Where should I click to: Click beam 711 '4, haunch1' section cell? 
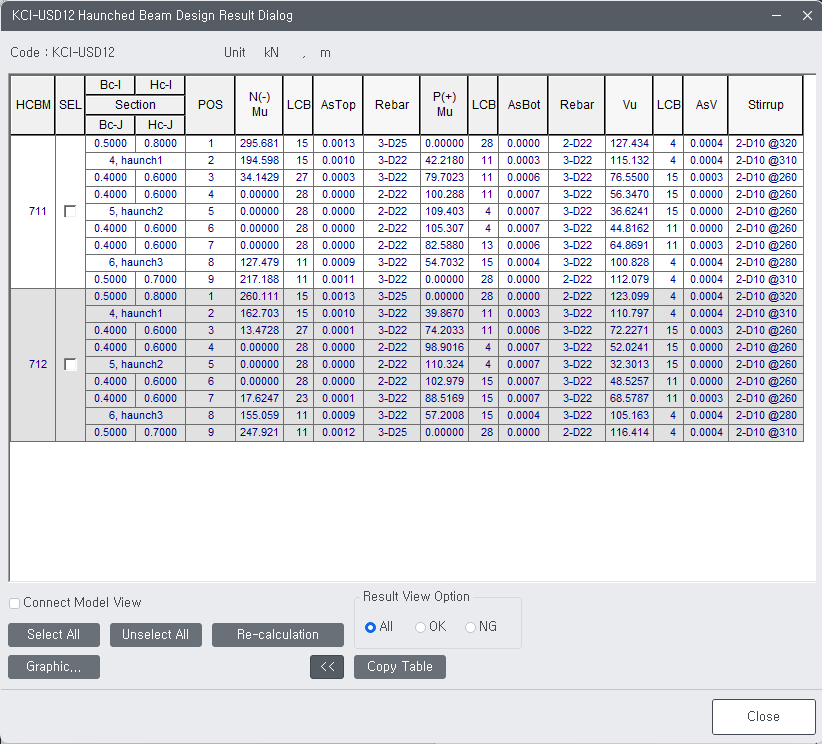click(x=135, y=160)
